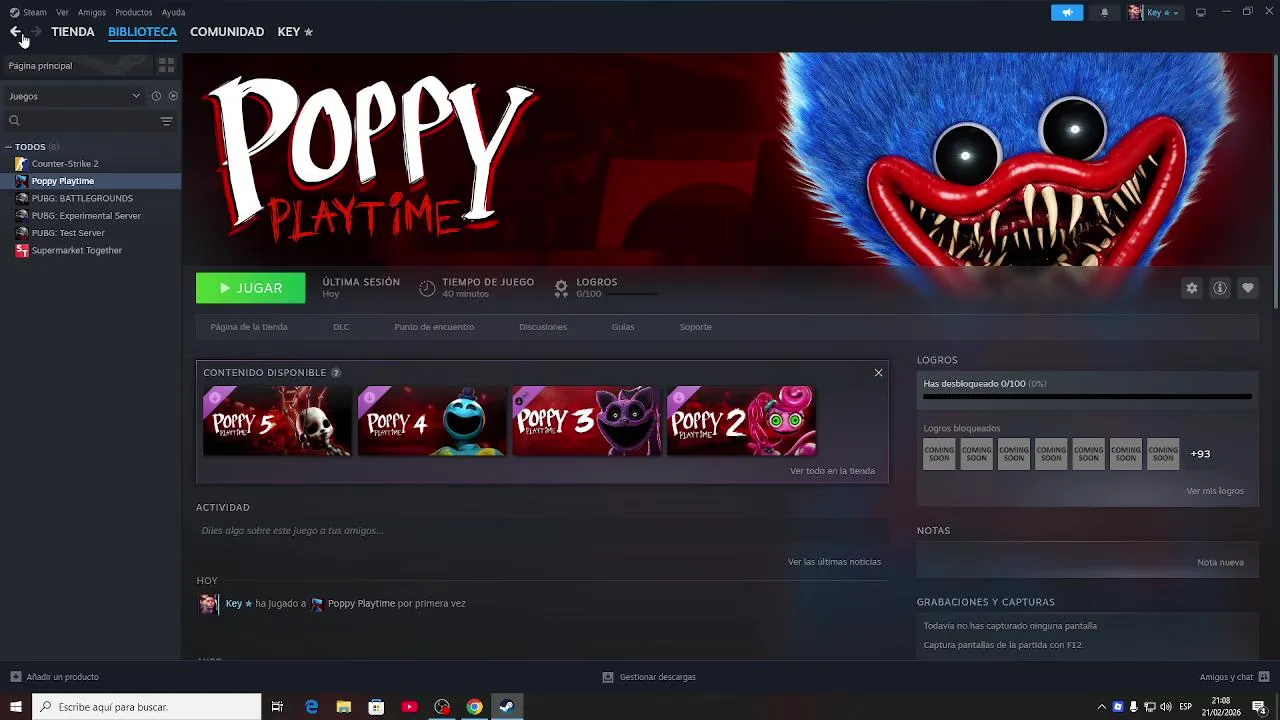Click Ver mis logros link

point(1215,491)
